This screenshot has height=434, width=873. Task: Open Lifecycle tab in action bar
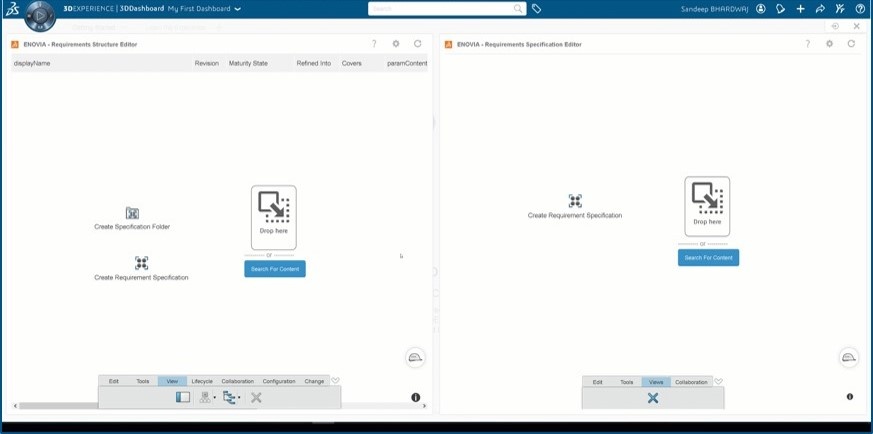[202, 381]
